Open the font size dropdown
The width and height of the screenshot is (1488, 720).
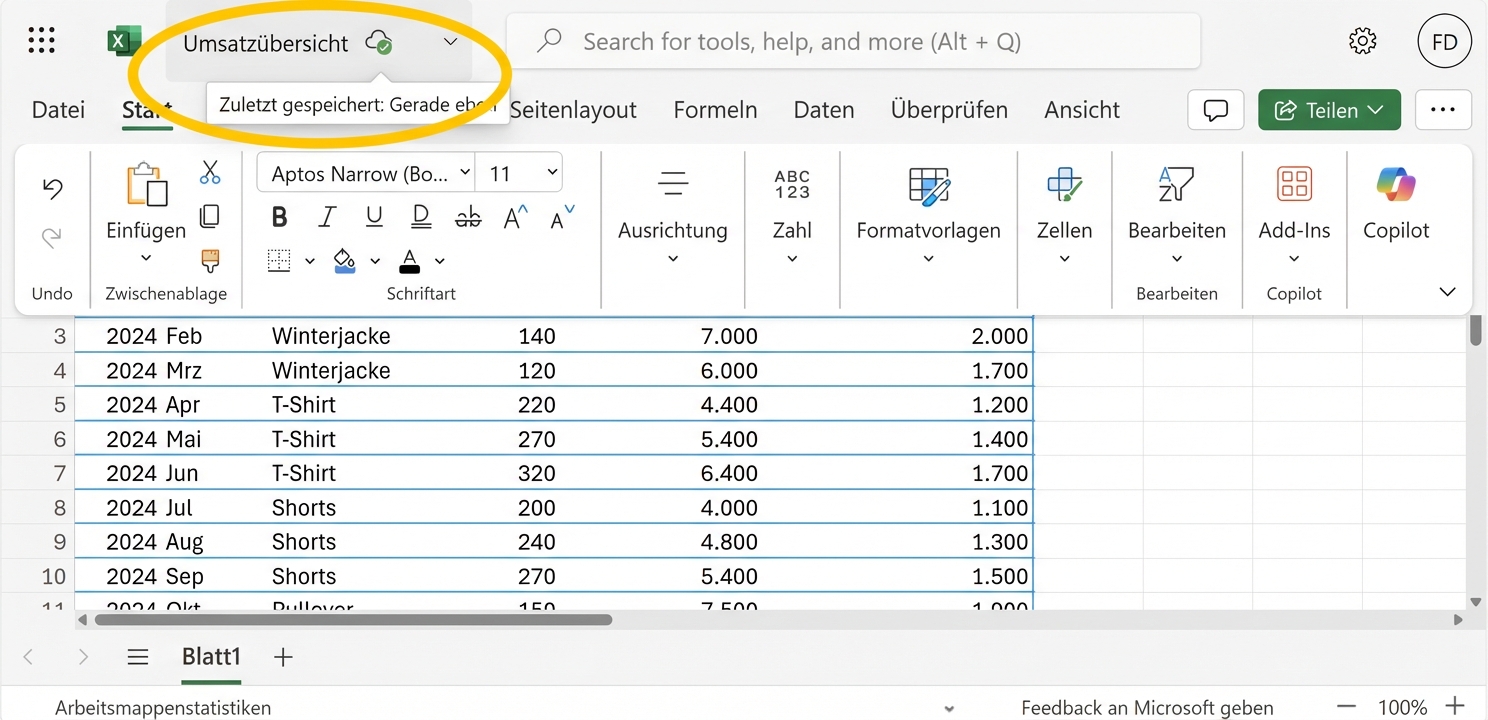click(x=519, y=172)
